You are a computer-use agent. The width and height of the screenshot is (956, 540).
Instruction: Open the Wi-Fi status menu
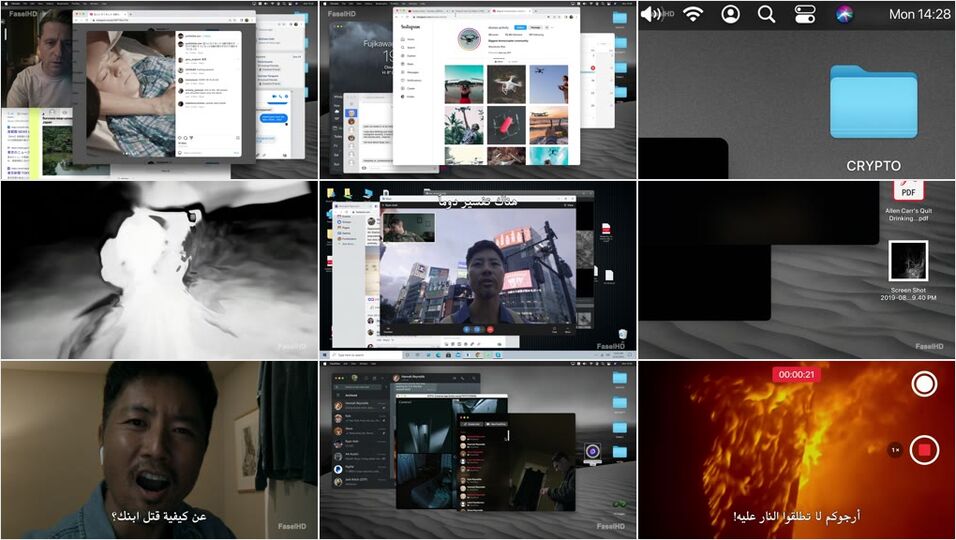tap(693, 14)
